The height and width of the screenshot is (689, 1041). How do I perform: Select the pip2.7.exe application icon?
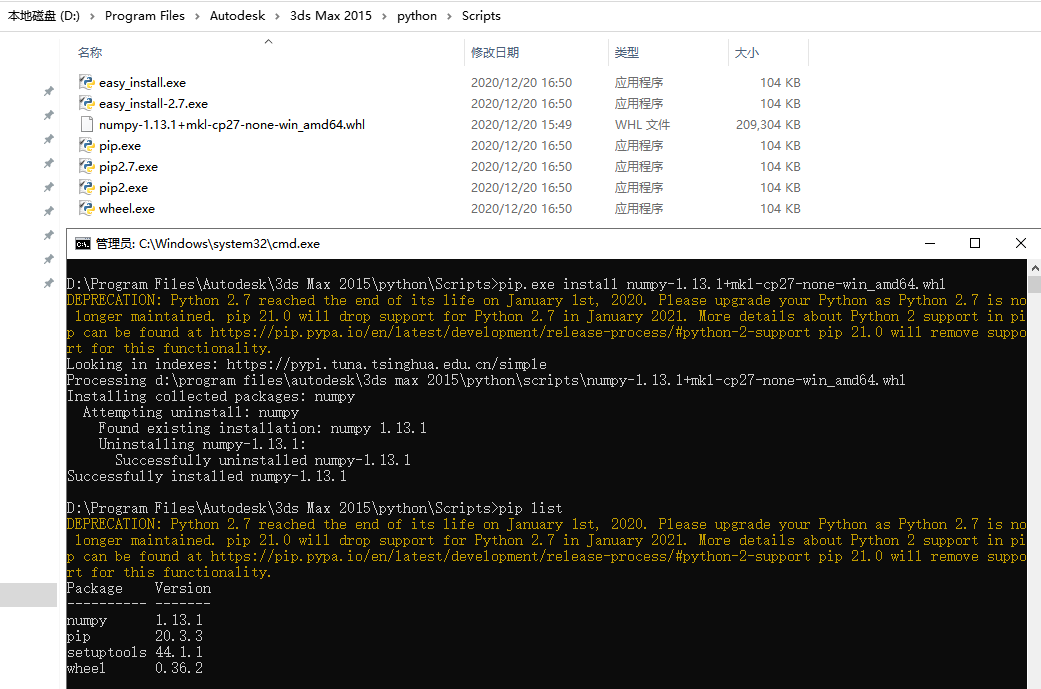[86, 166]
